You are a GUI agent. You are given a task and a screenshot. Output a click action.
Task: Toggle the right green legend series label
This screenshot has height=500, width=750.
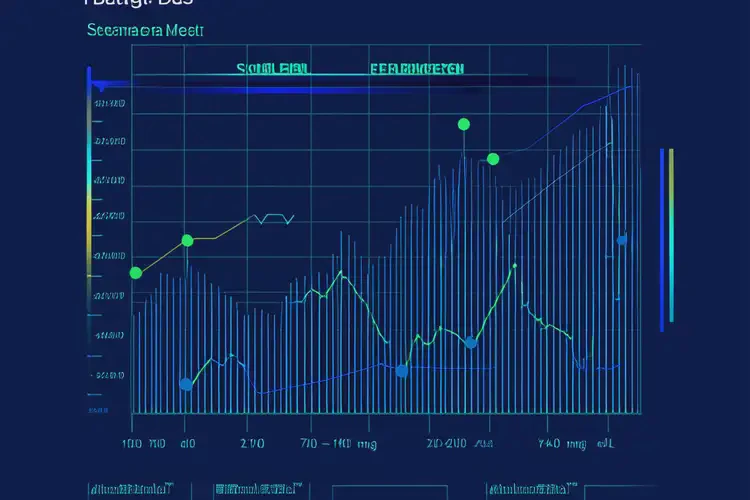pyautogui.click(x=416, y=70)
